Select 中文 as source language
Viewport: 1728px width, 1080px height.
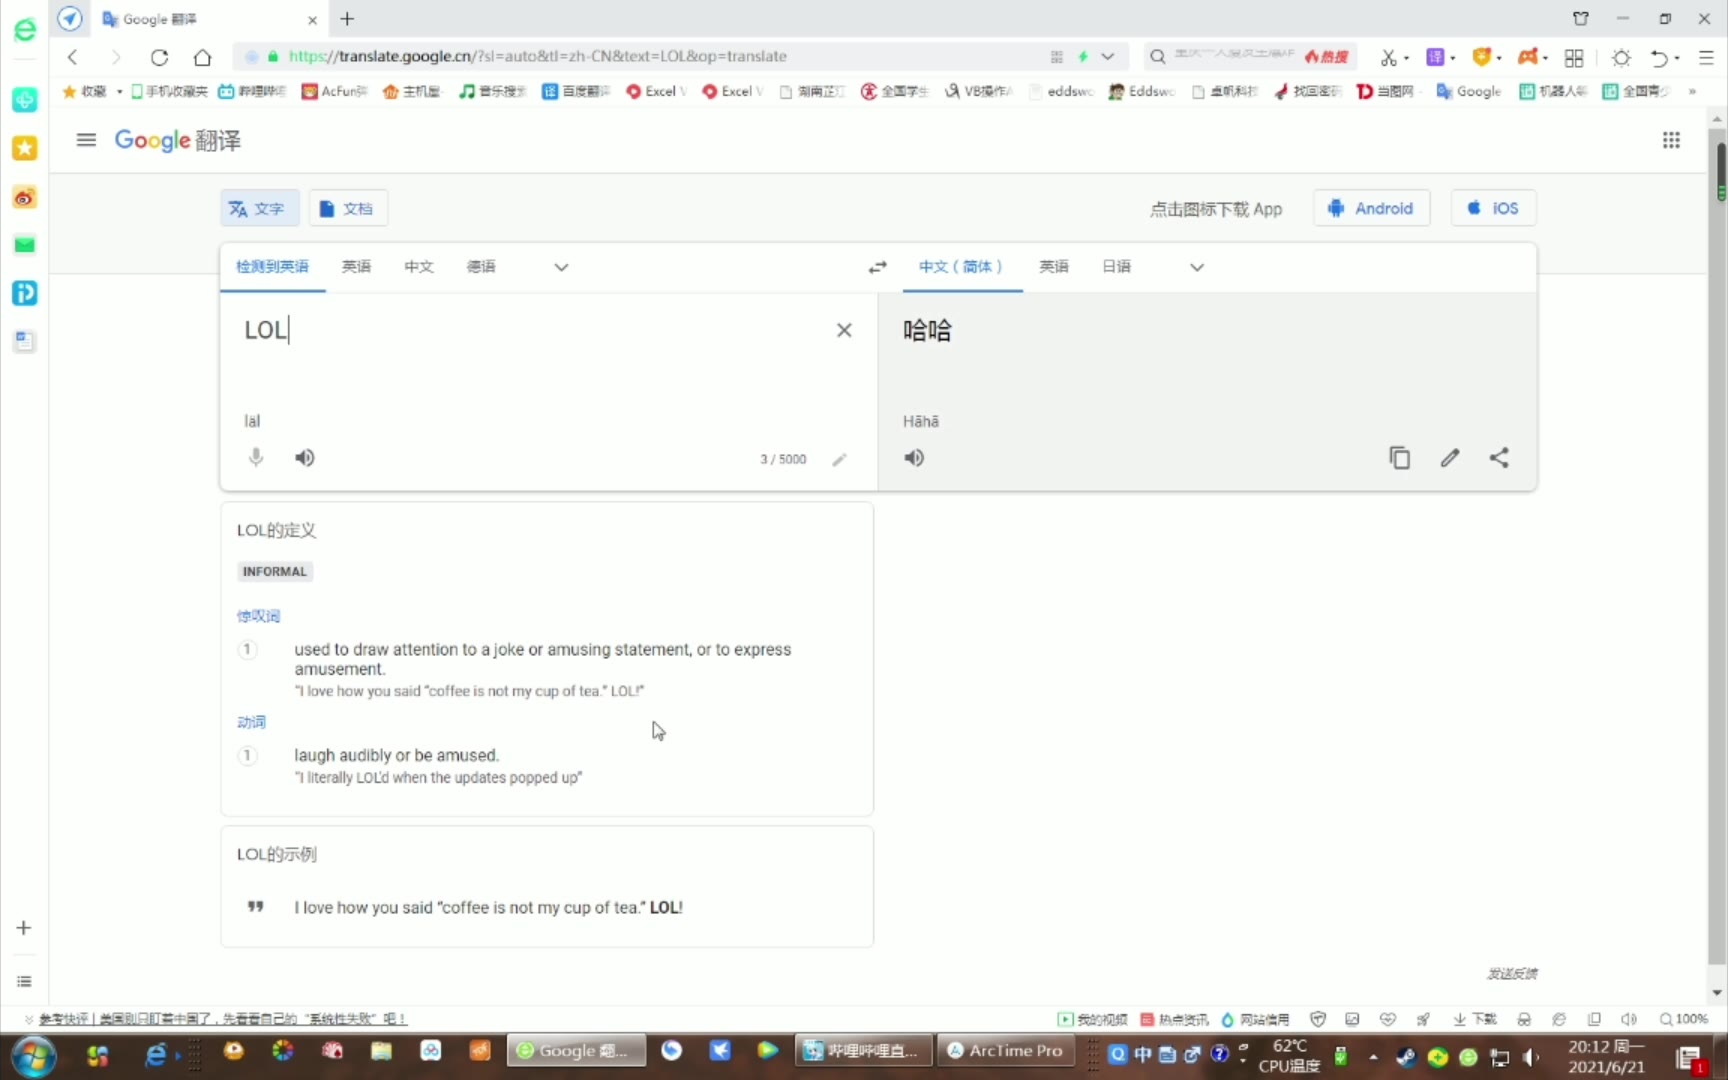tap(419, 267)
